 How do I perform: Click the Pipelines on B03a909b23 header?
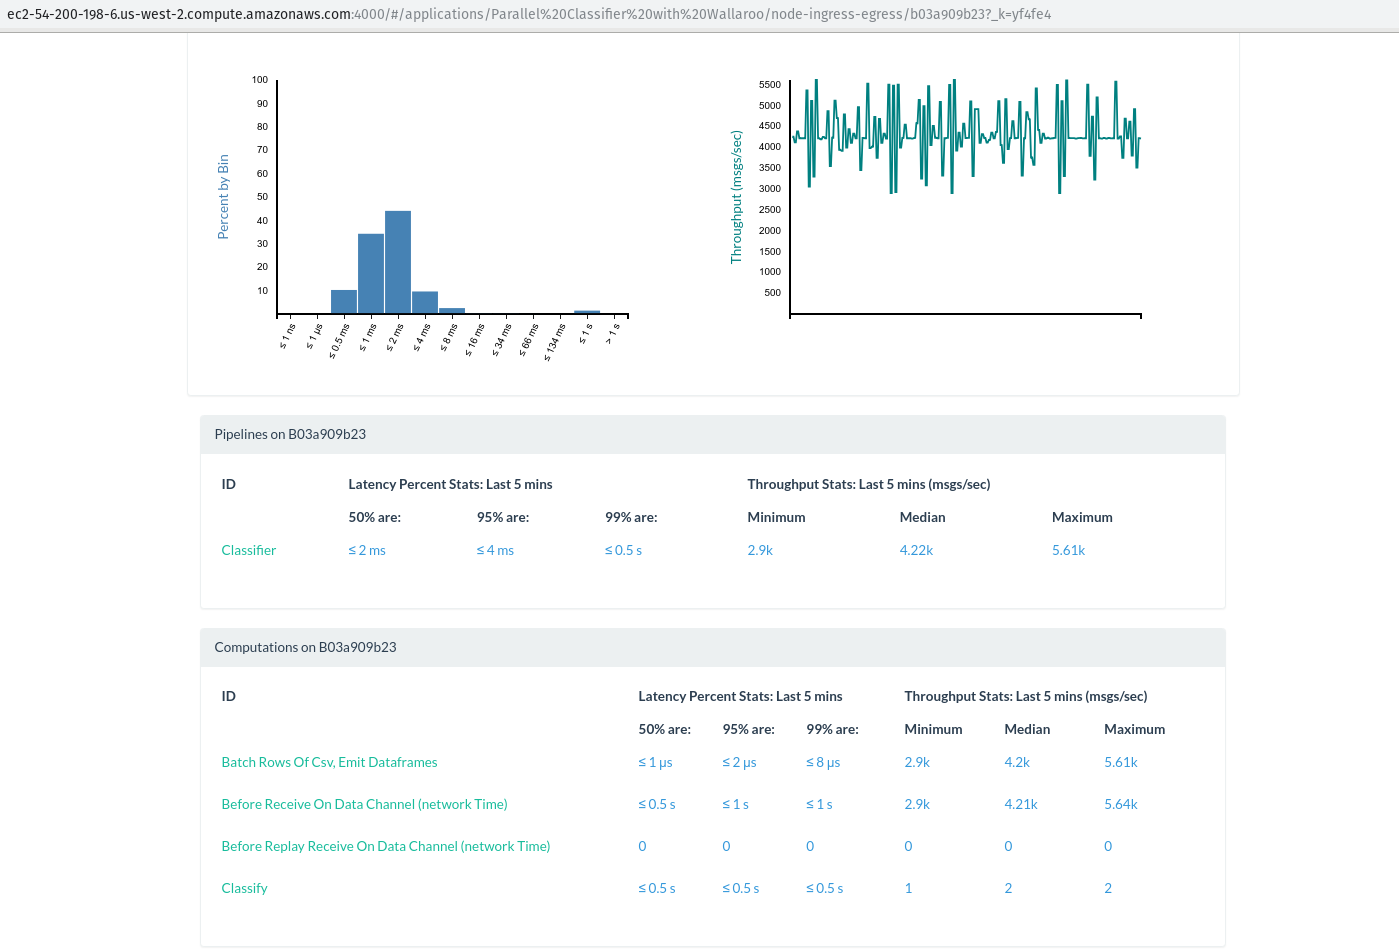(x=290, y=434)
